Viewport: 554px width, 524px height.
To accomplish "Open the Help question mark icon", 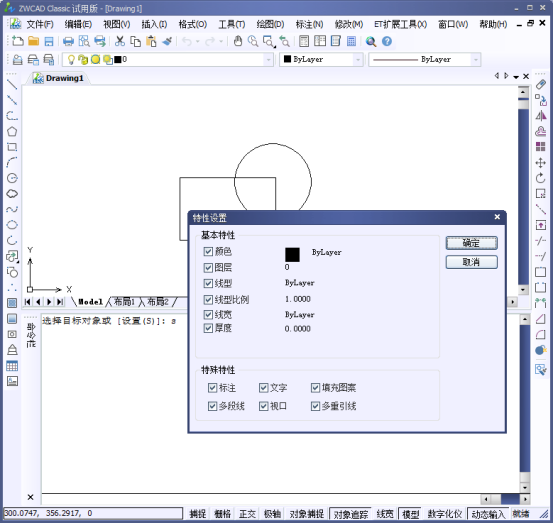I will click(x=387, y=41).
